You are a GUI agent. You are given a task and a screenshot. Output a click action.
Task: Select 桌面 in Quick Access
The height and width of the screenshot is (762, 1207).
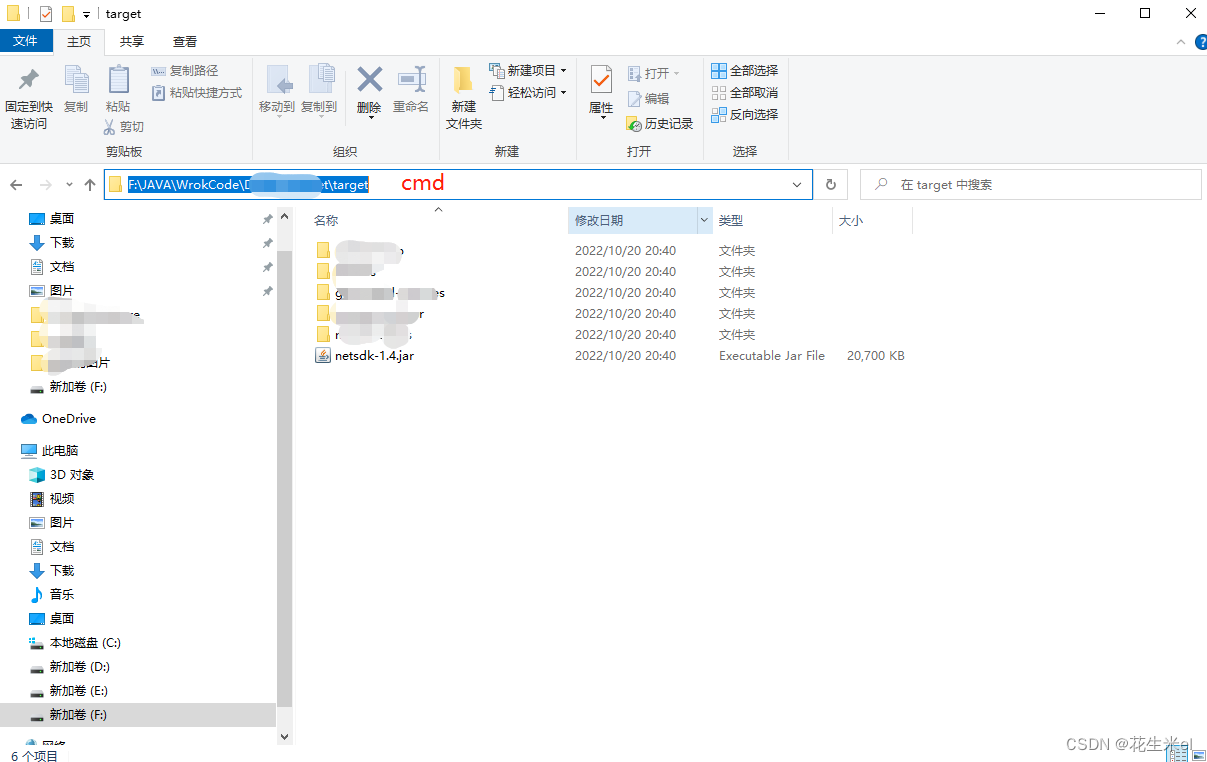point(62,219)
